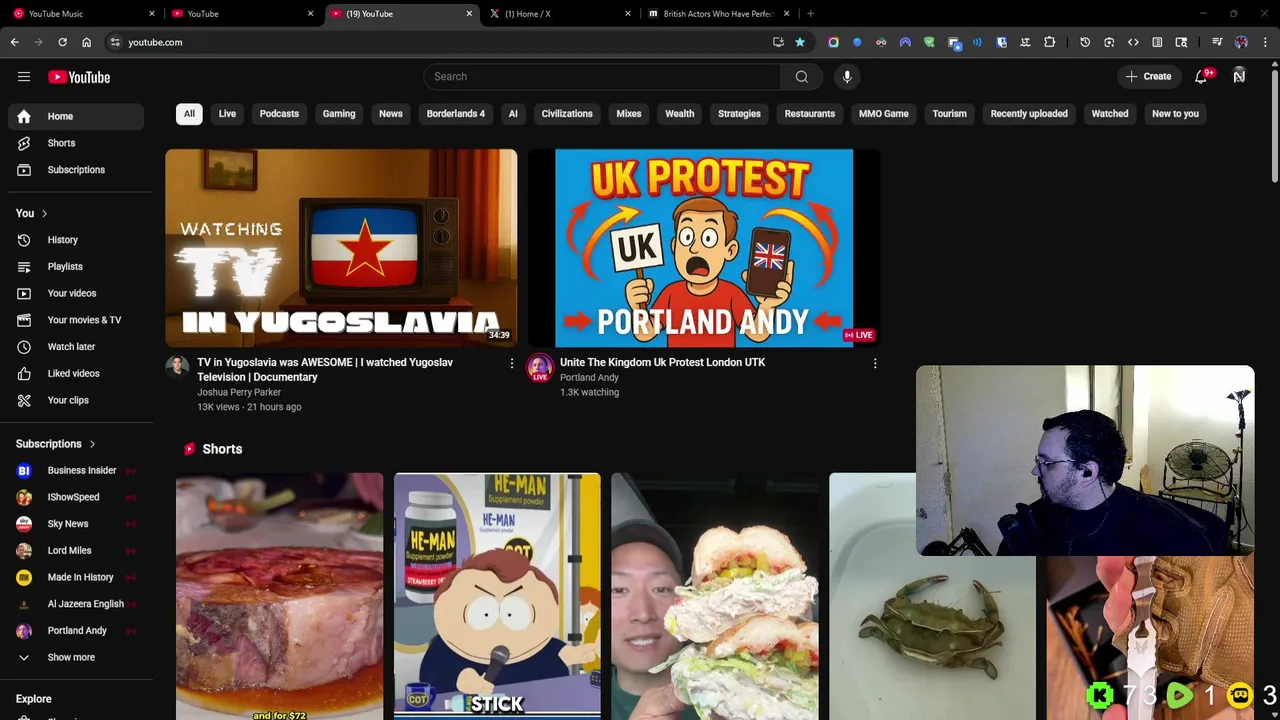
Task: Open a new browser tab
Action: pyautogui.click(x=810, y=14)
